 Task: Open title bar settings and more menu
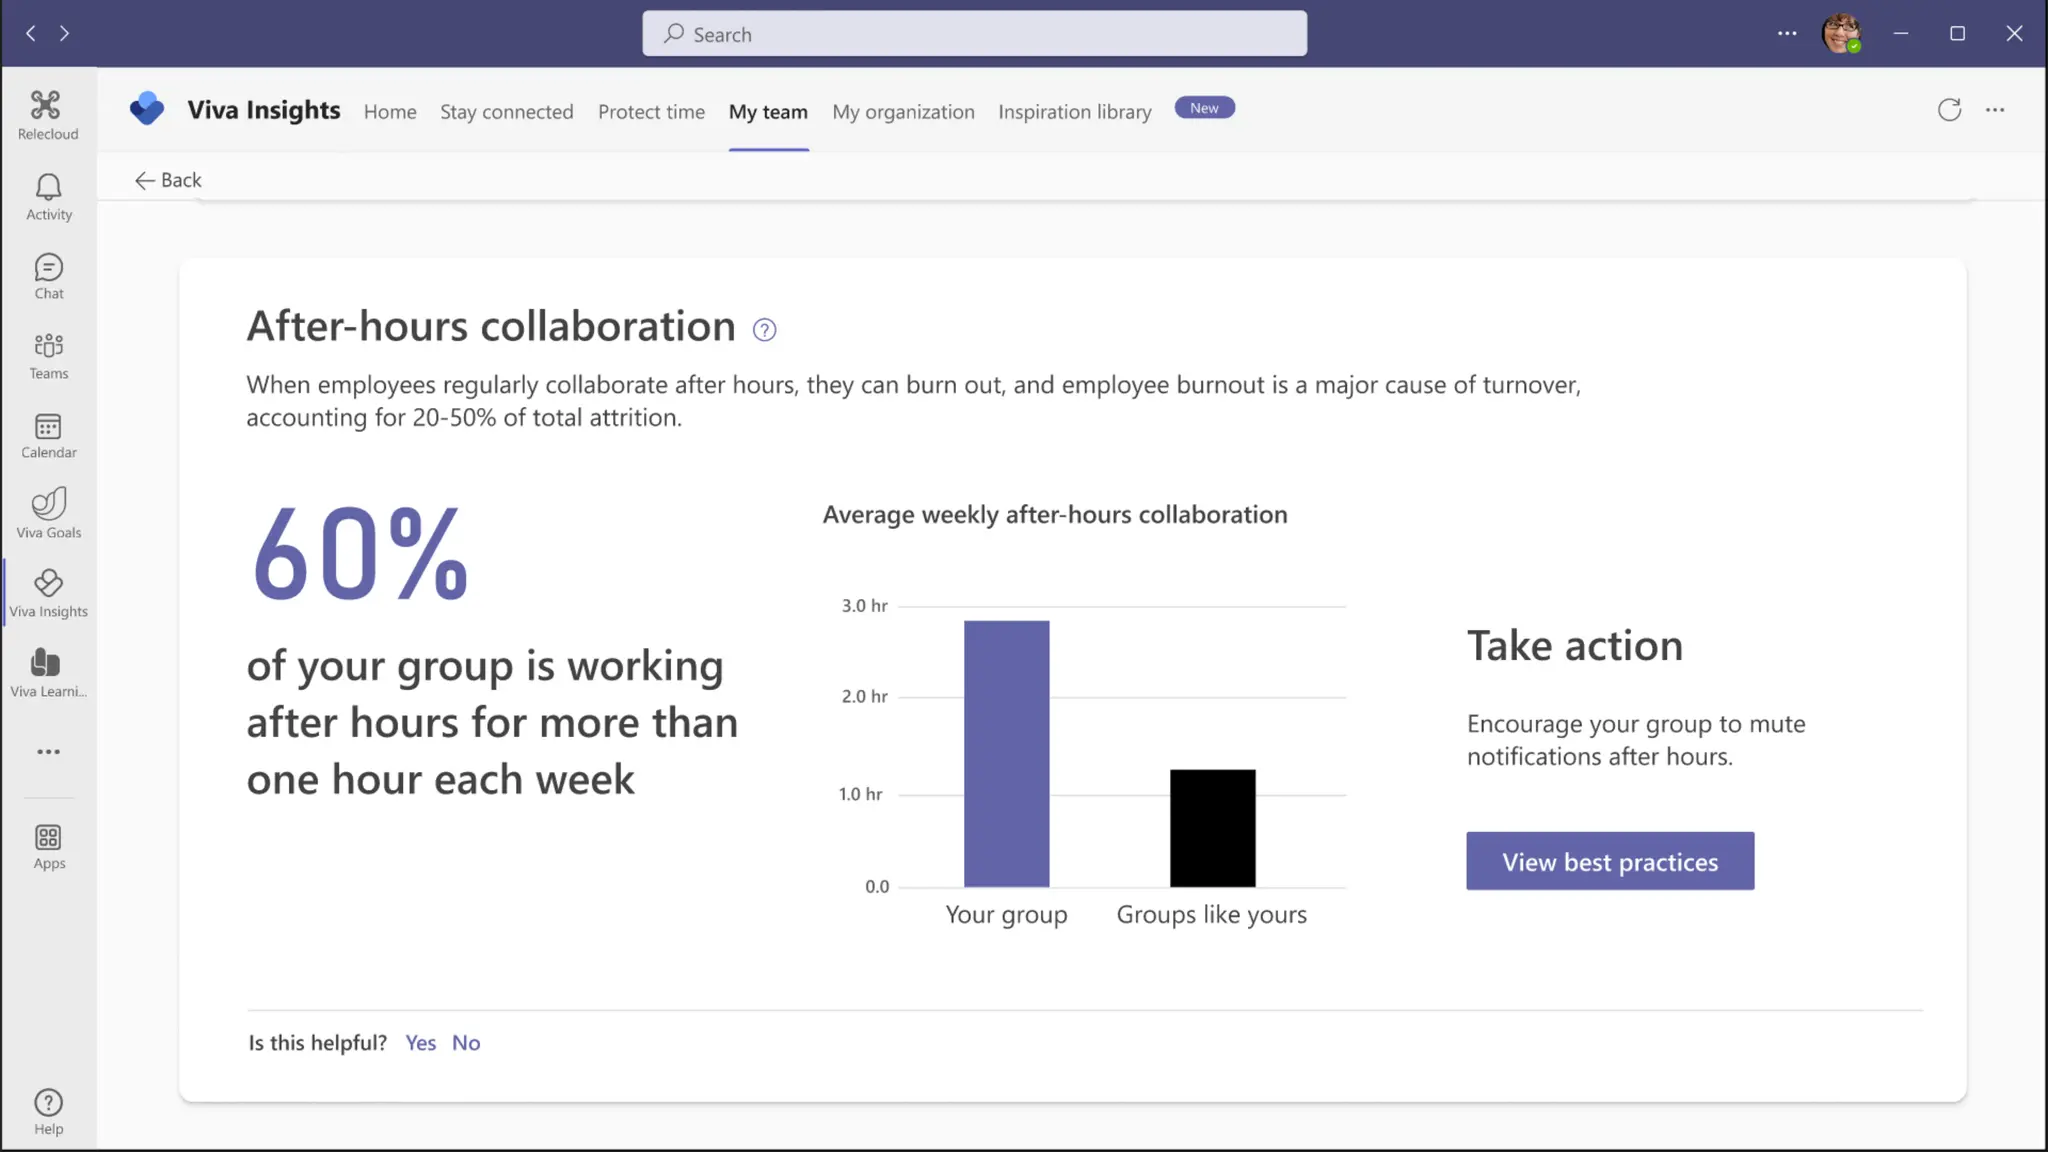1787,33
